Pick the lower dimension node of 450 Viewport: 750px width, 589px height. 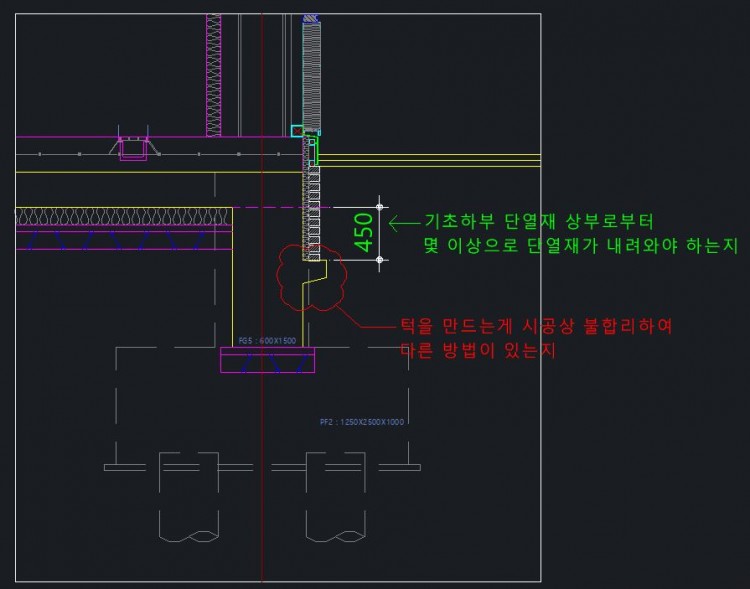click(x=379, y=260)
